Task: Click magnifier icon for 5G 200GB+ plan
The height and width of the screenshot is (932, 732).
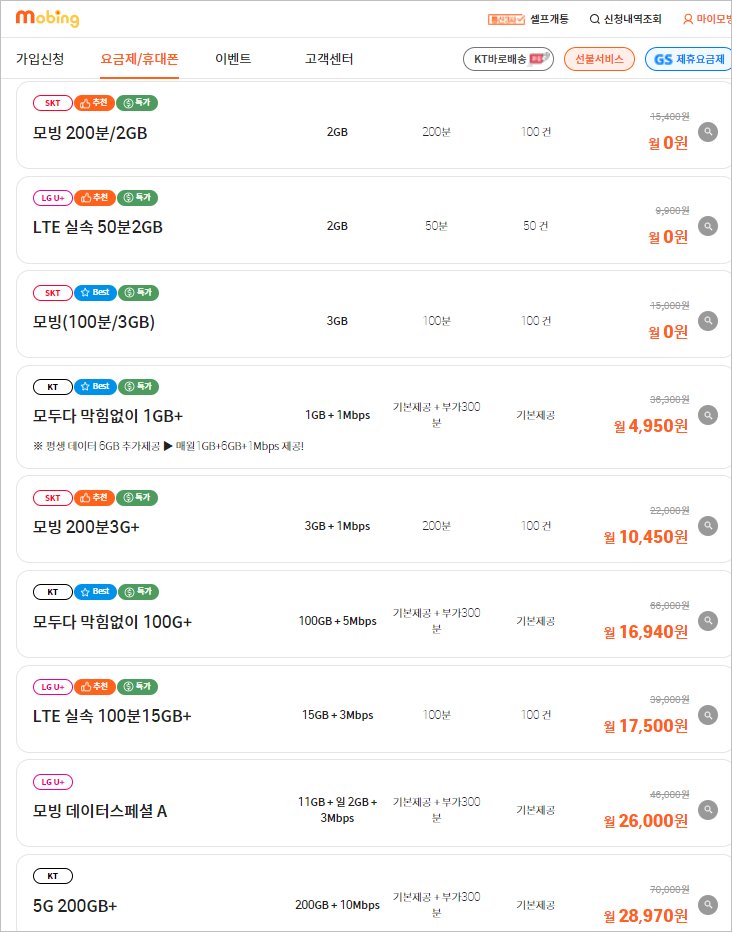Action: point(708,905)
